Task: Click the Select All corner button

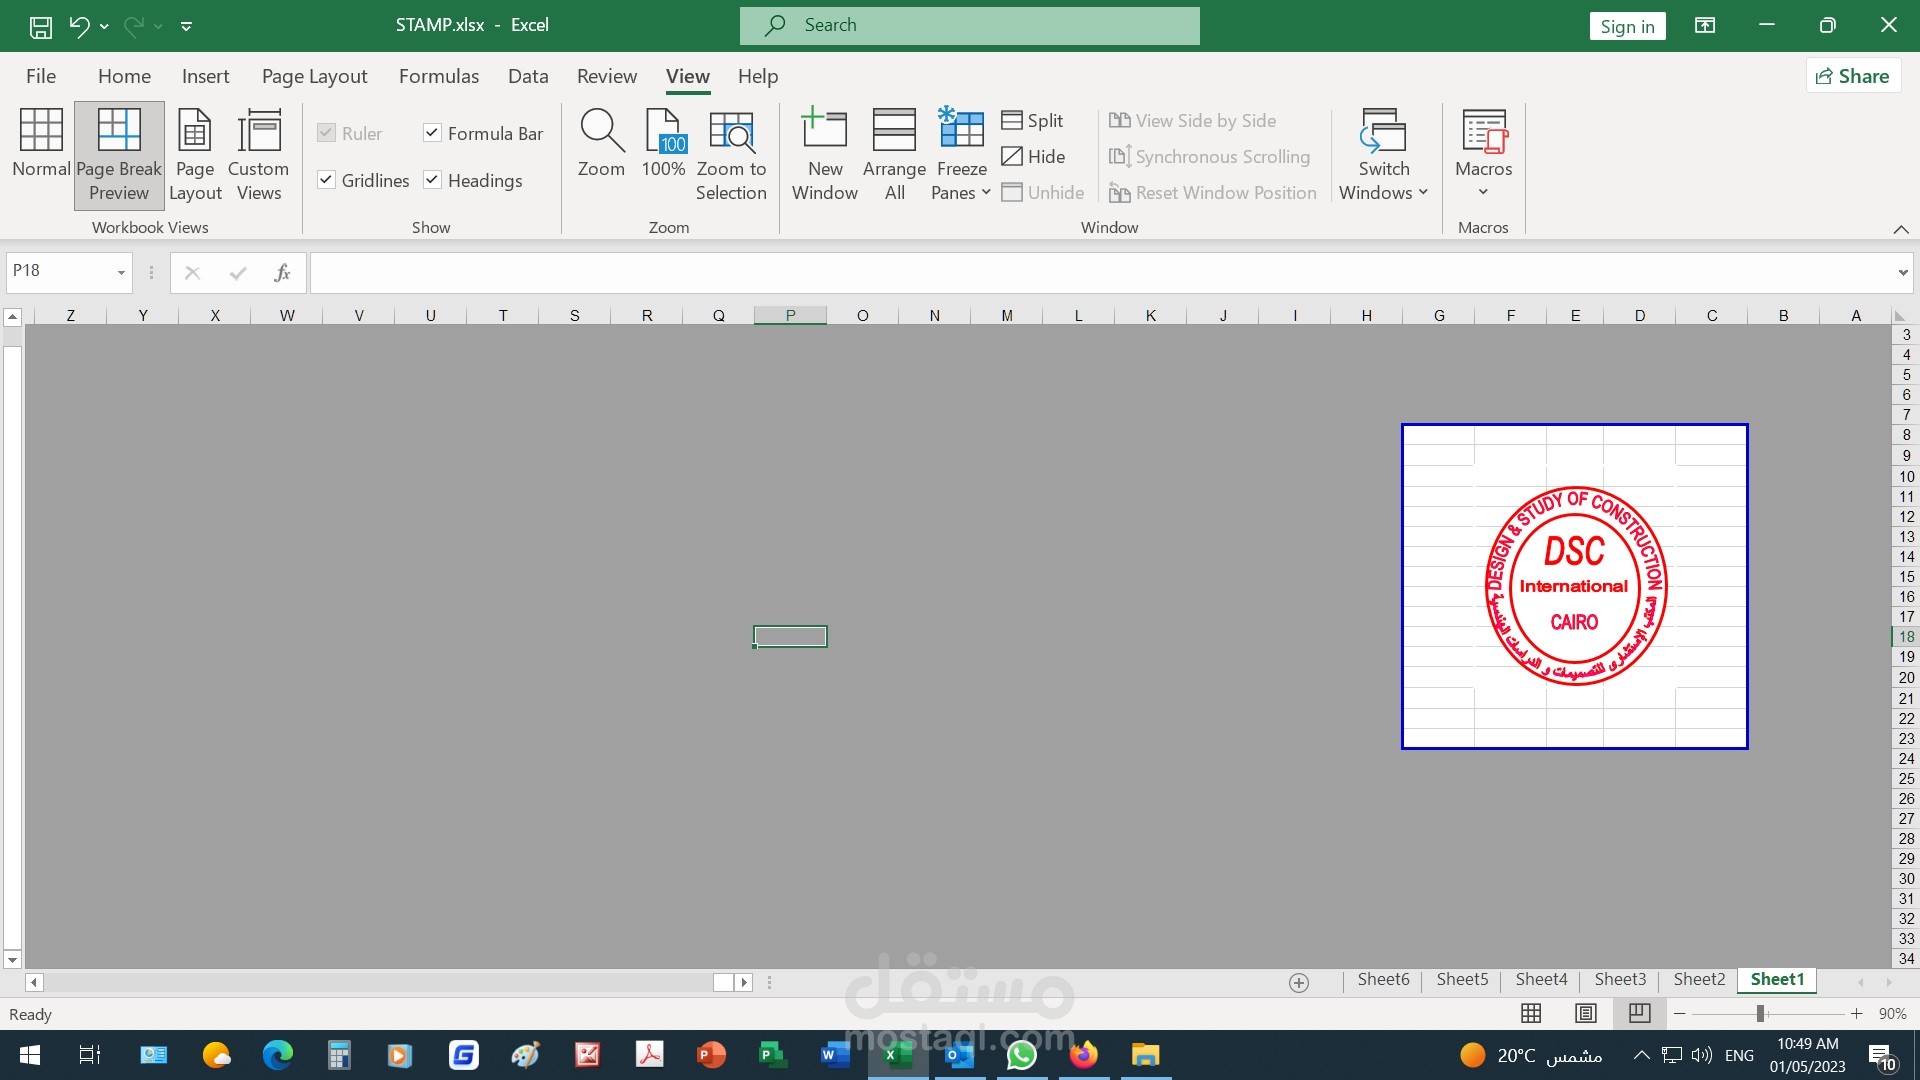Action: click(1900, 316)
